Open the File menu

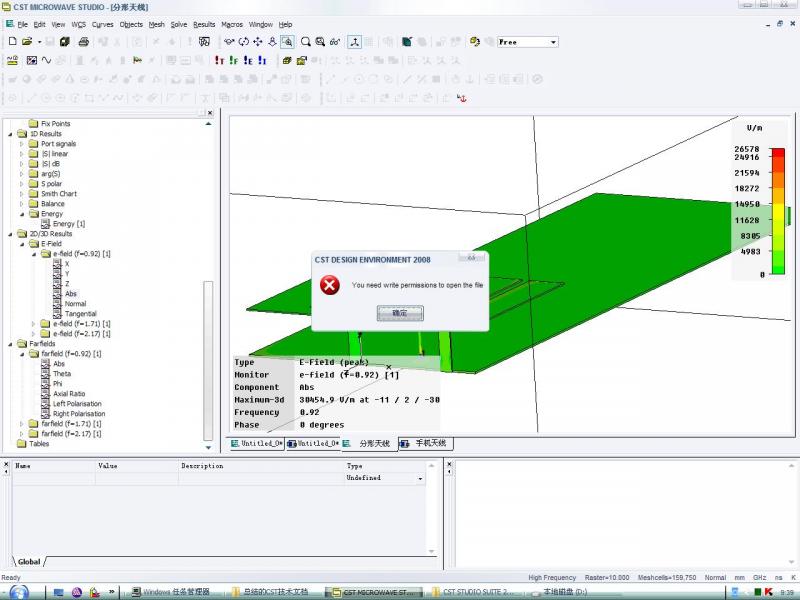coord(23,24)
